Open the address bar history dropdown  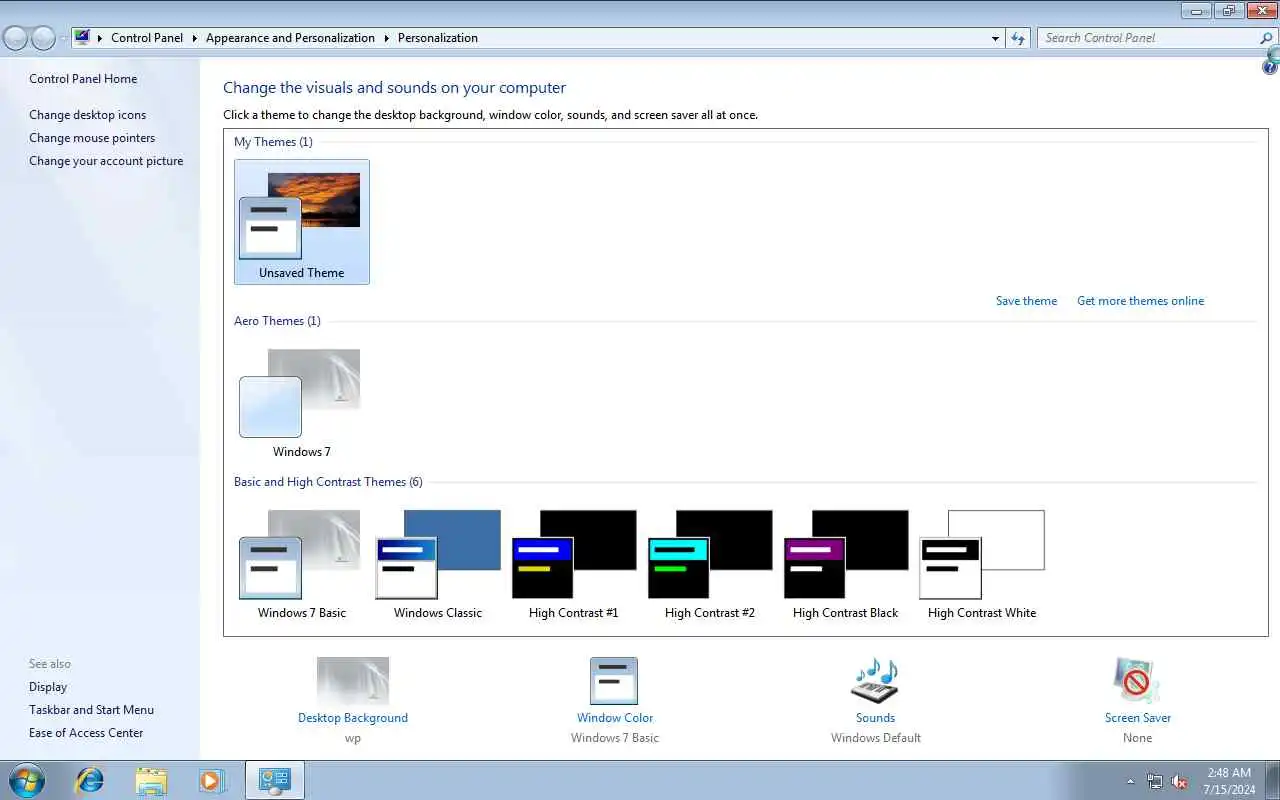click(x=995, y=38)
